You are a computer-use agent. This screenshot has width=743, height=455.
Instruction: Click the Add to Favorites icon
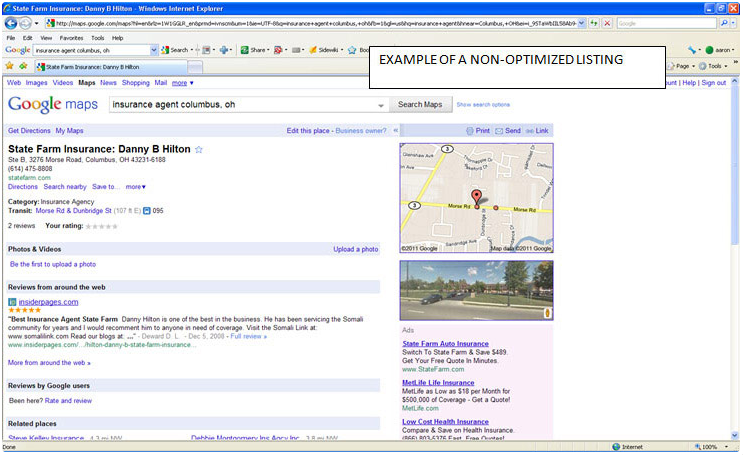pyautogui.click(x=23, y=66)
